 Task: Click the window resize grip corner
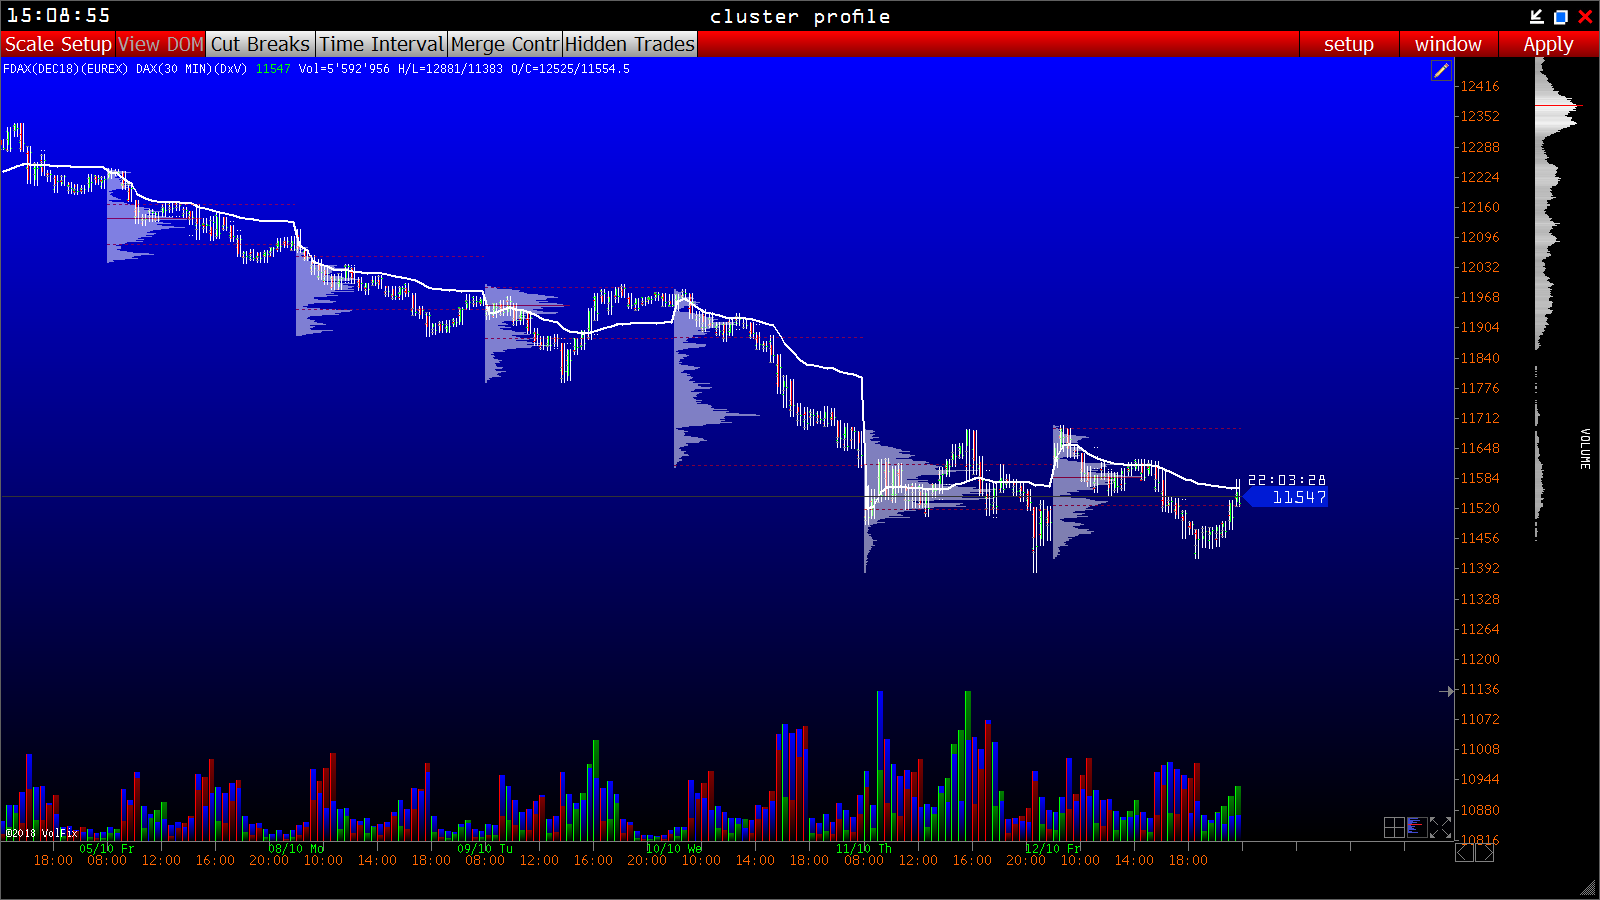coord(1589,888)
